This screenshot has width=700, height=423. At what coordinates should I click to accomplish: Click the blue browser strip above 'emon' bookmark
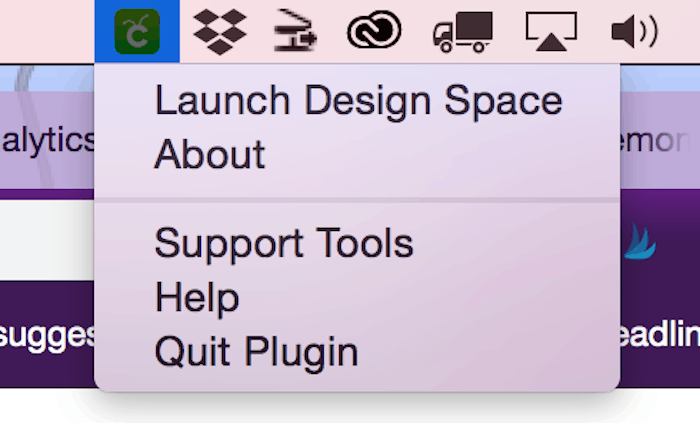tap(660, 79)
